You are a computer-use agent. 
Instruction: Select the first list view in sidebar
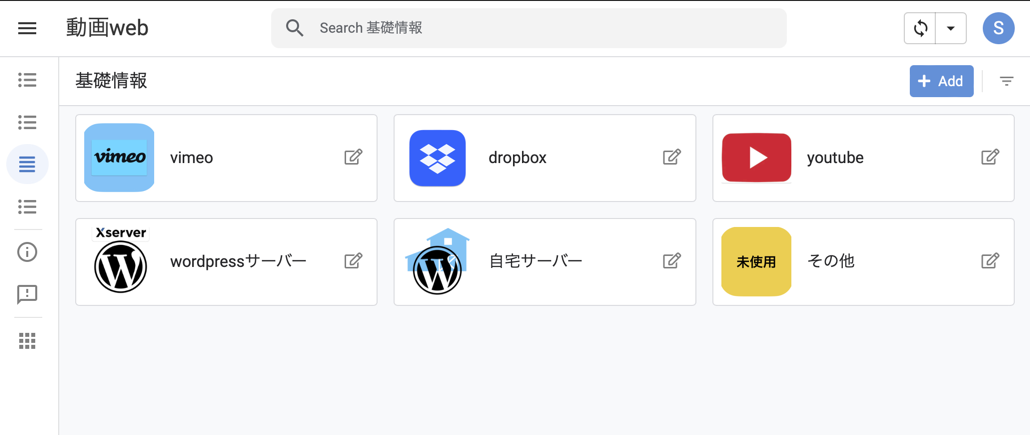coord(27,80)
